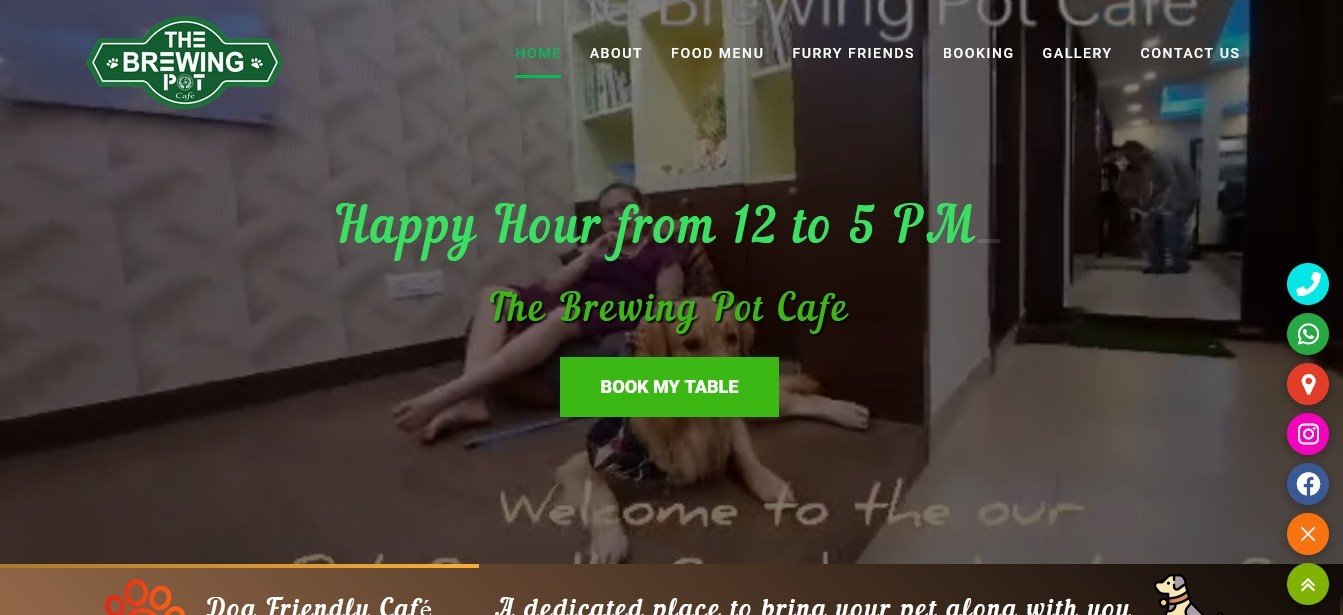The height and width of the screenshot is (615, 1343).
Task: Visit Instagram through the pink icon
Action: (x=1307, y=434)
